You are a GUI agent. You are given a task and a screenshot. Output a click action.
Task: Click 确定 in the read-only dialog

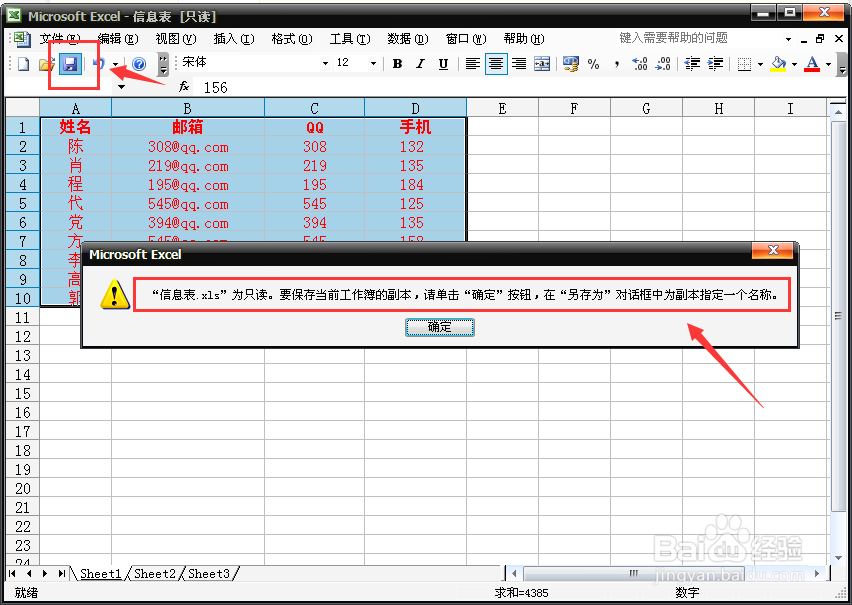tap(440, 327)
